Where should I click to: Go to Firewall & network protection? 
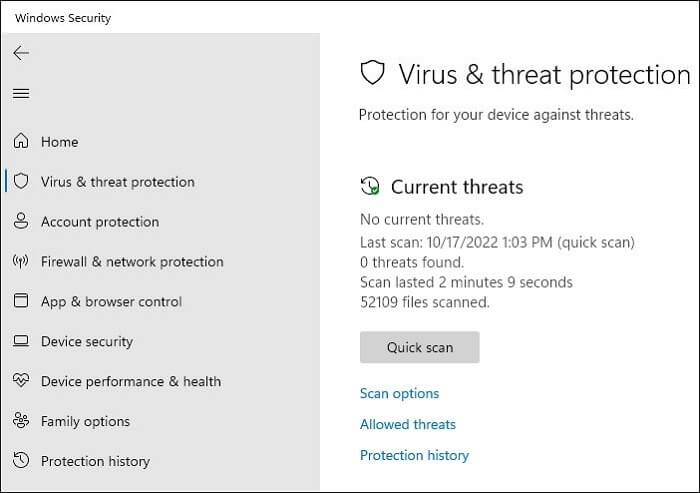click(132, 262)
